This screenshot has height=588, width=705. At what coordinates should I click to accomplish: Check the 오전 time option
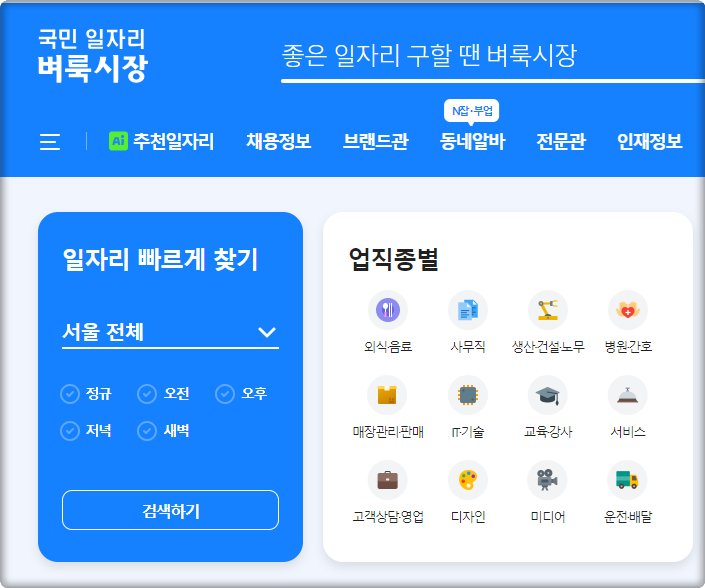click(147, 394)
